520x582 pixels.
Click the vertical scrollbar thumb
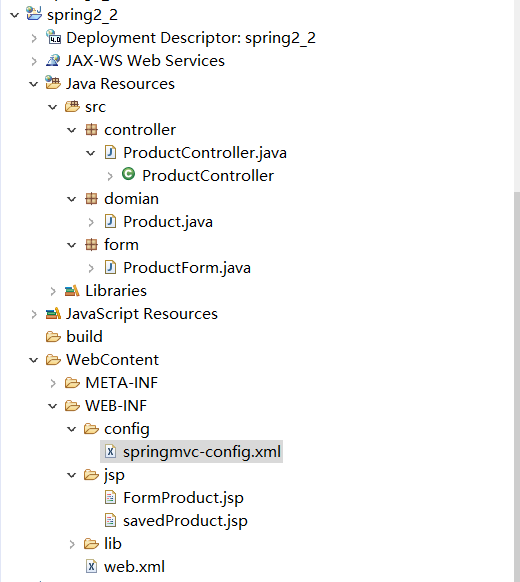[517, 386]
